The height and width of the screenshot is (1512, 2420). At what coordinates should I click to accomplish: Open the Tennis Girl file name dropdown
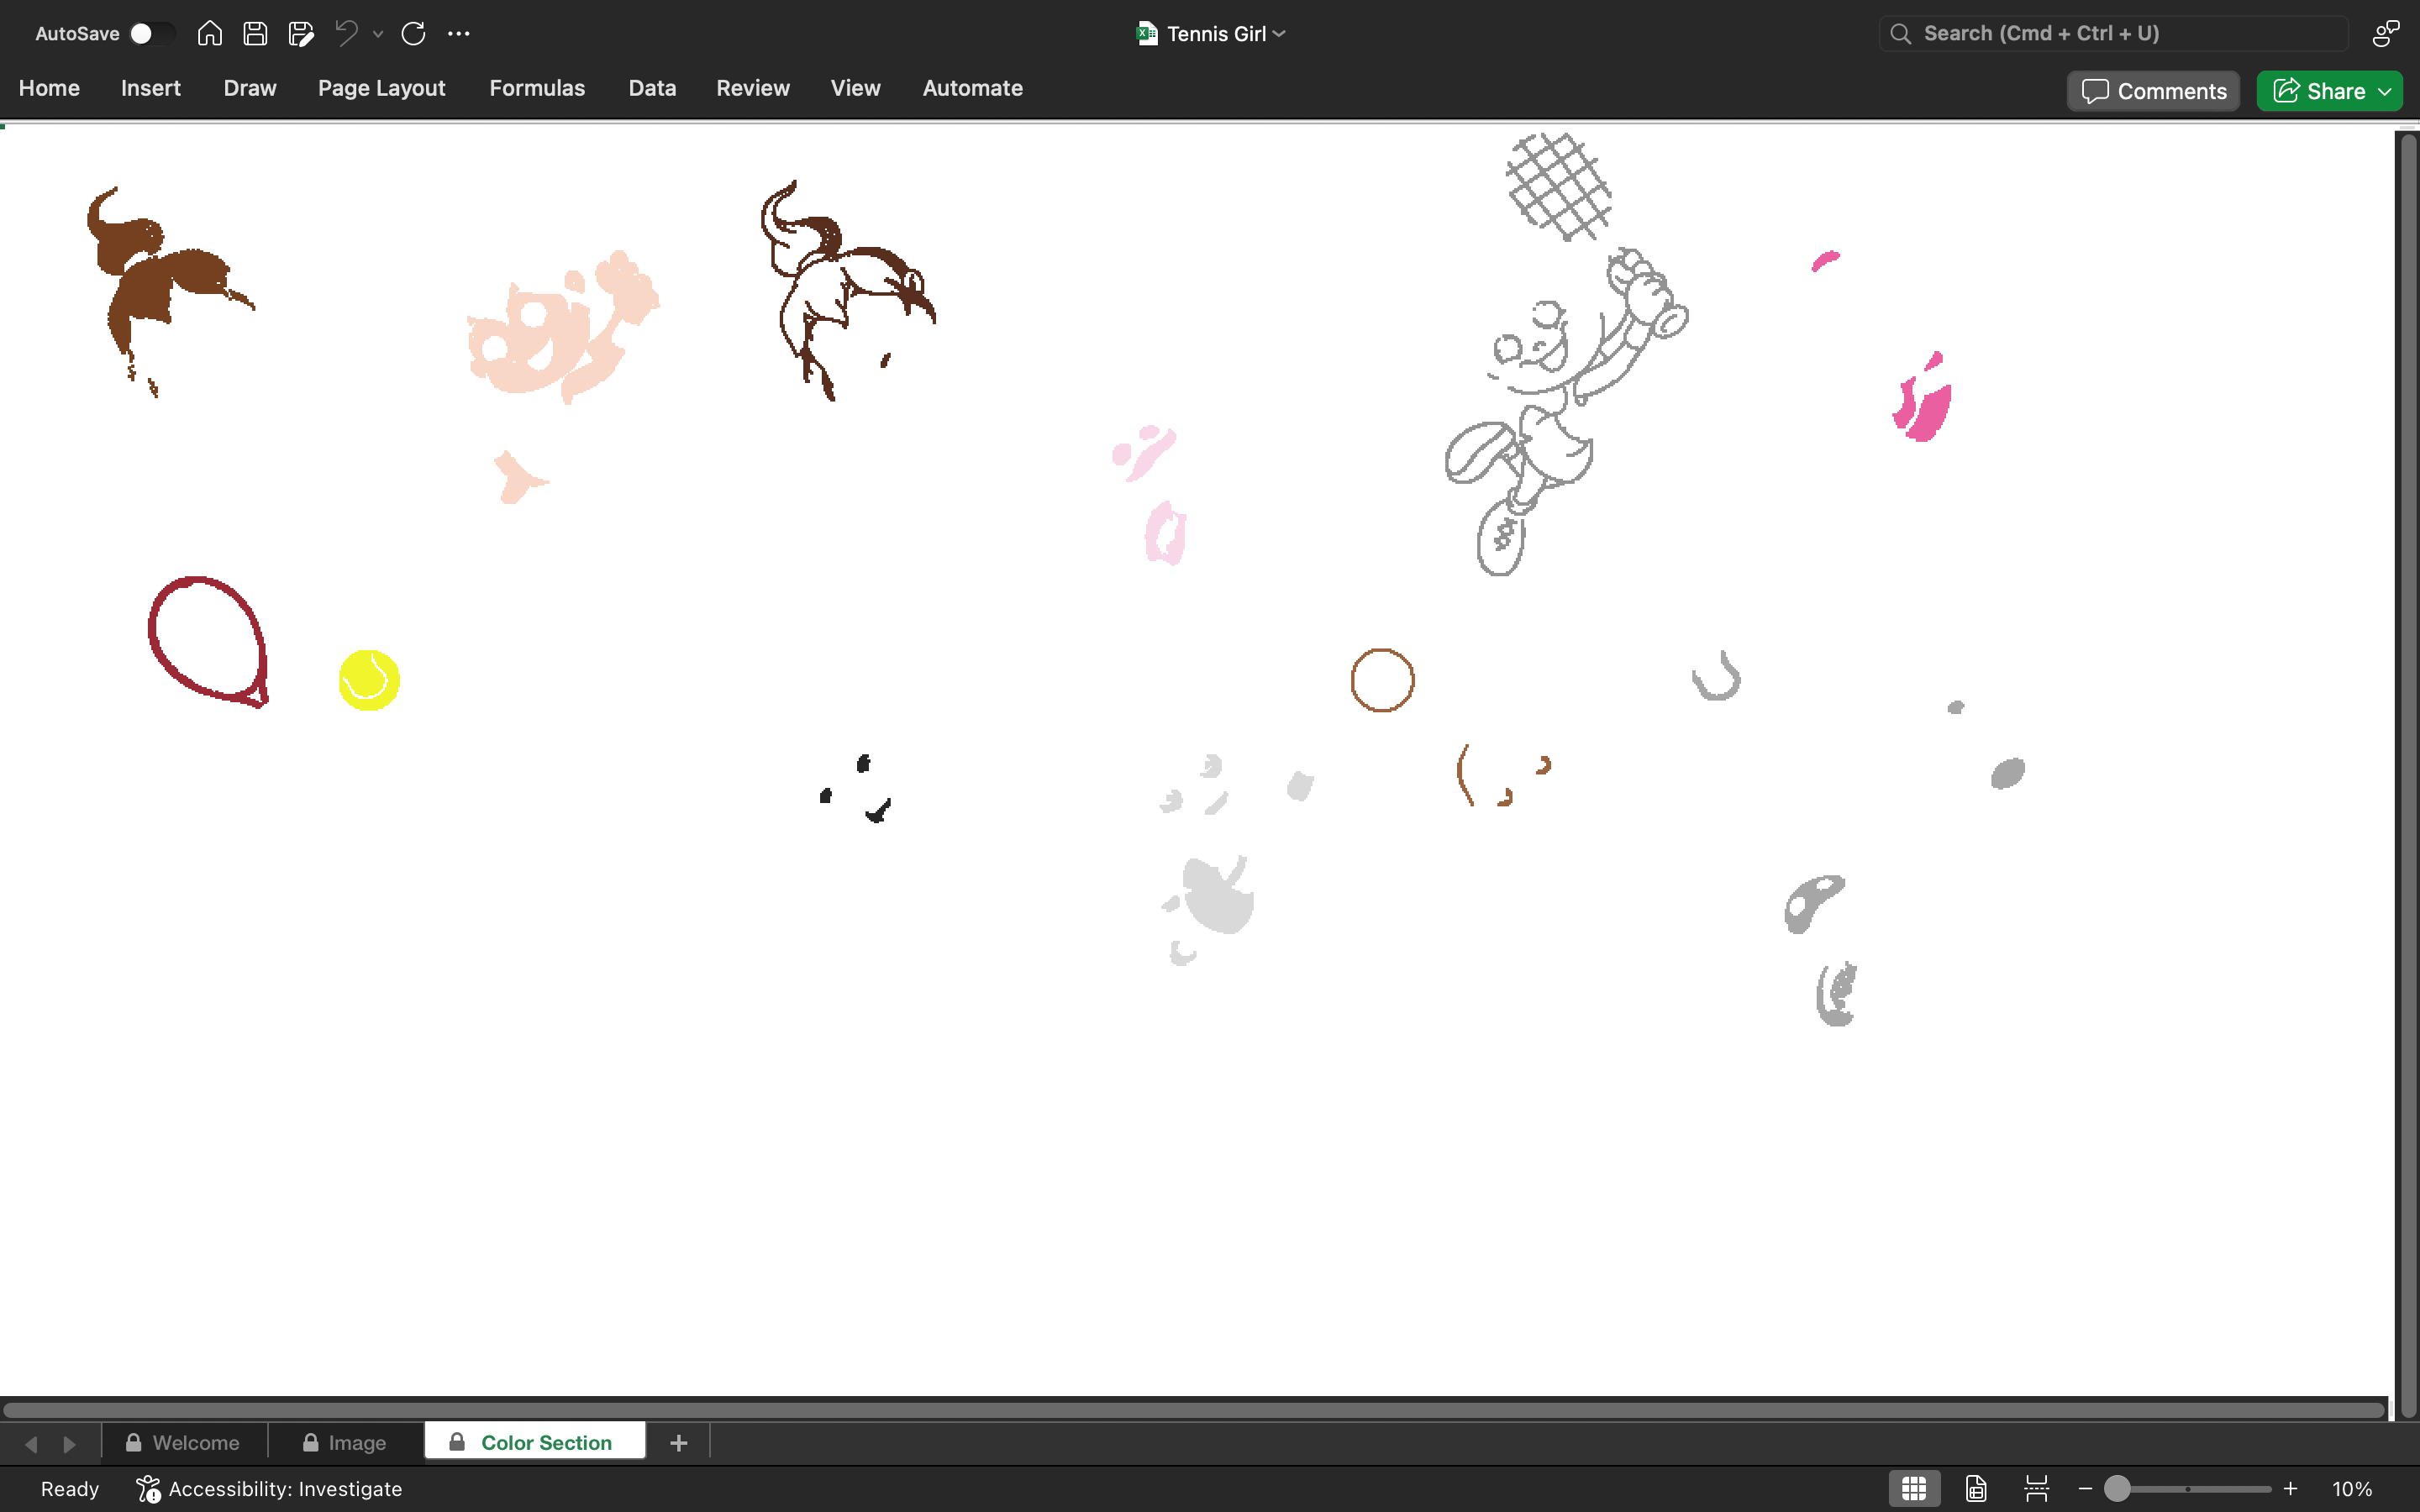click(x=1211, y=33)
